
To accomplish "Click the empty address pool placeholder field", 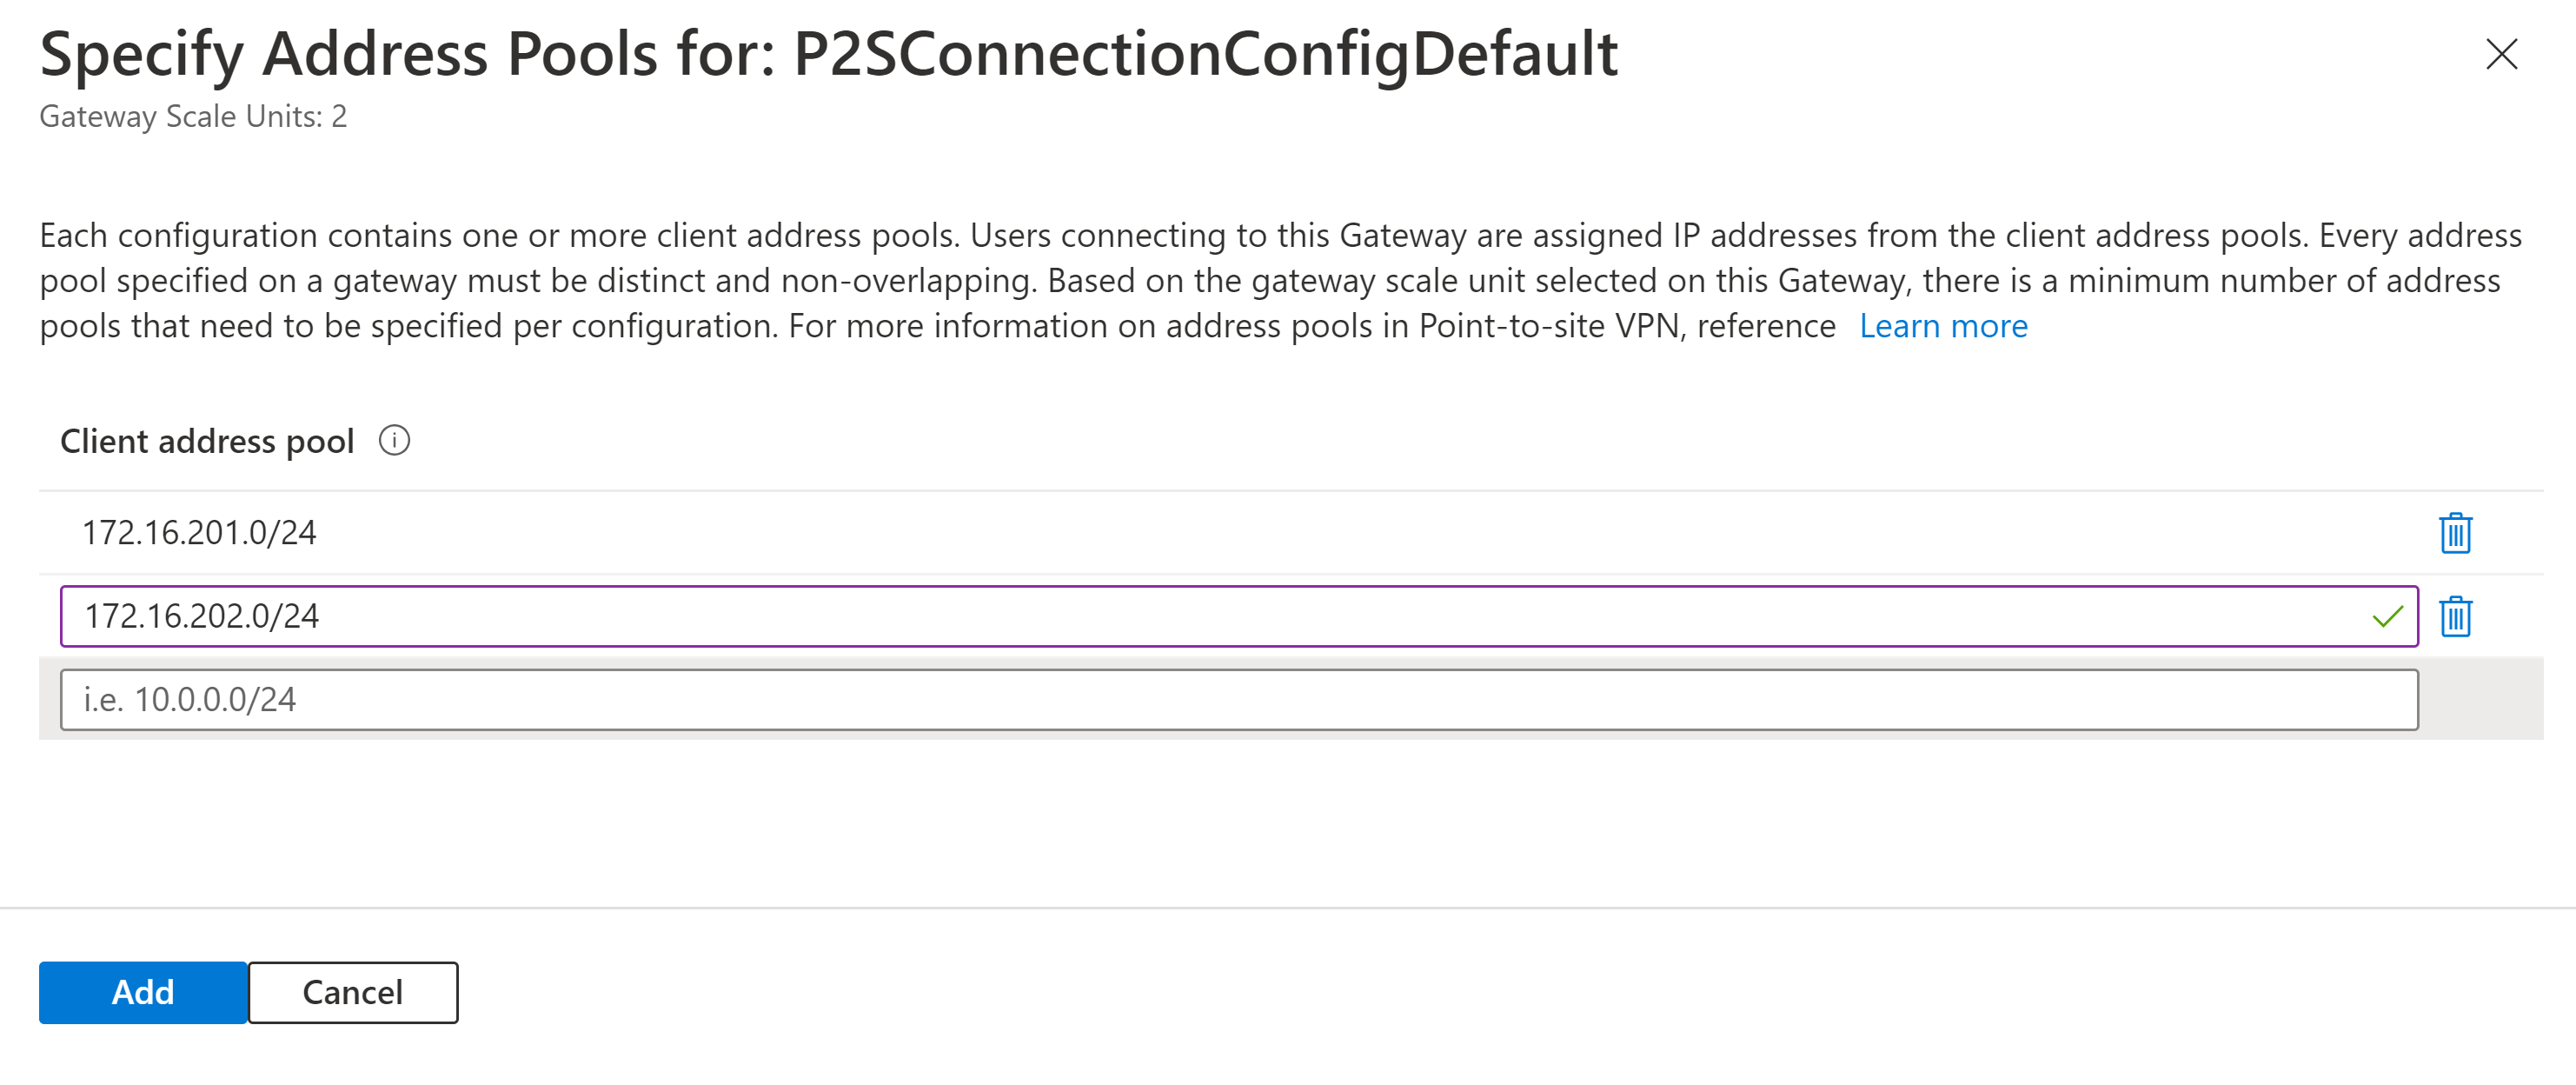I will [700, 700].
